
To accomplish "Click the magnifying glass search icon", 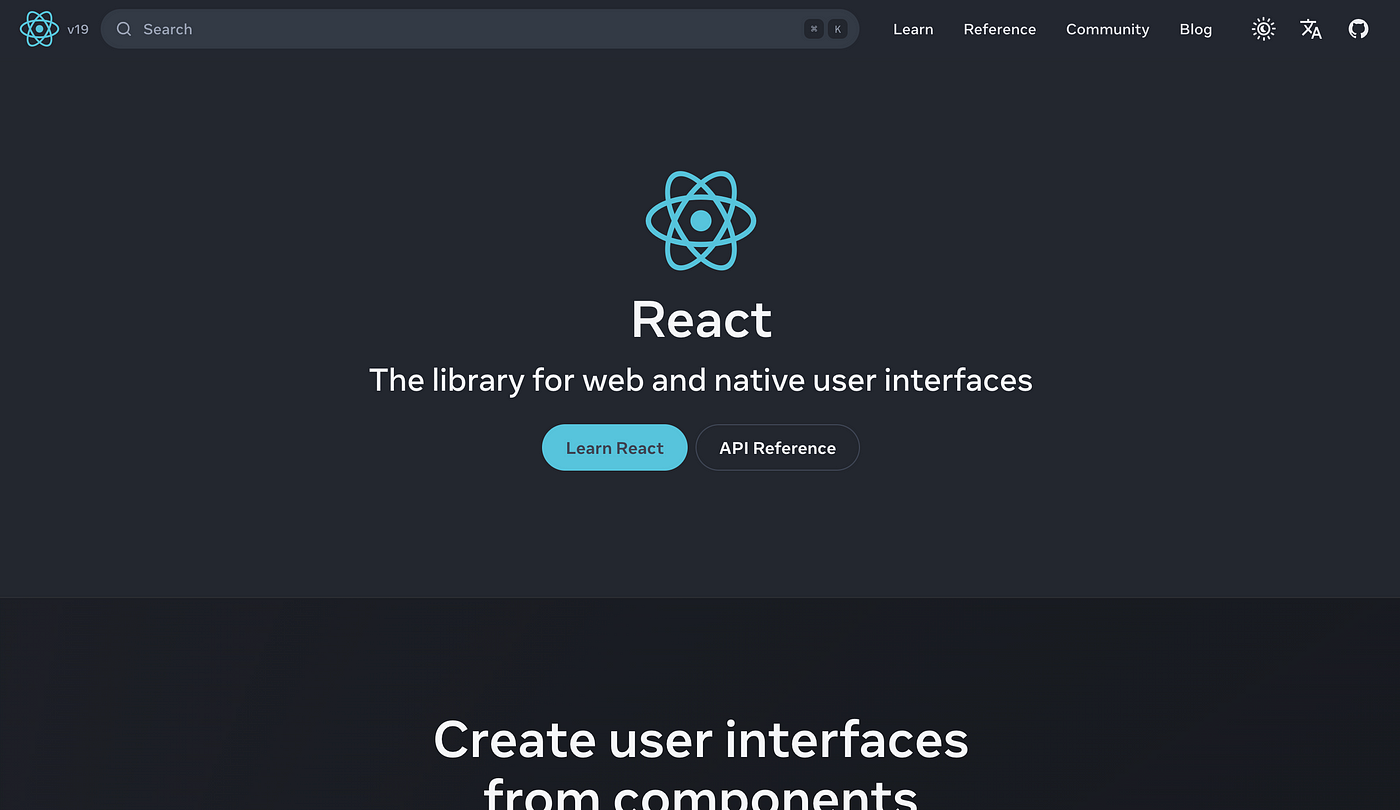I will (x=124, y=29).
